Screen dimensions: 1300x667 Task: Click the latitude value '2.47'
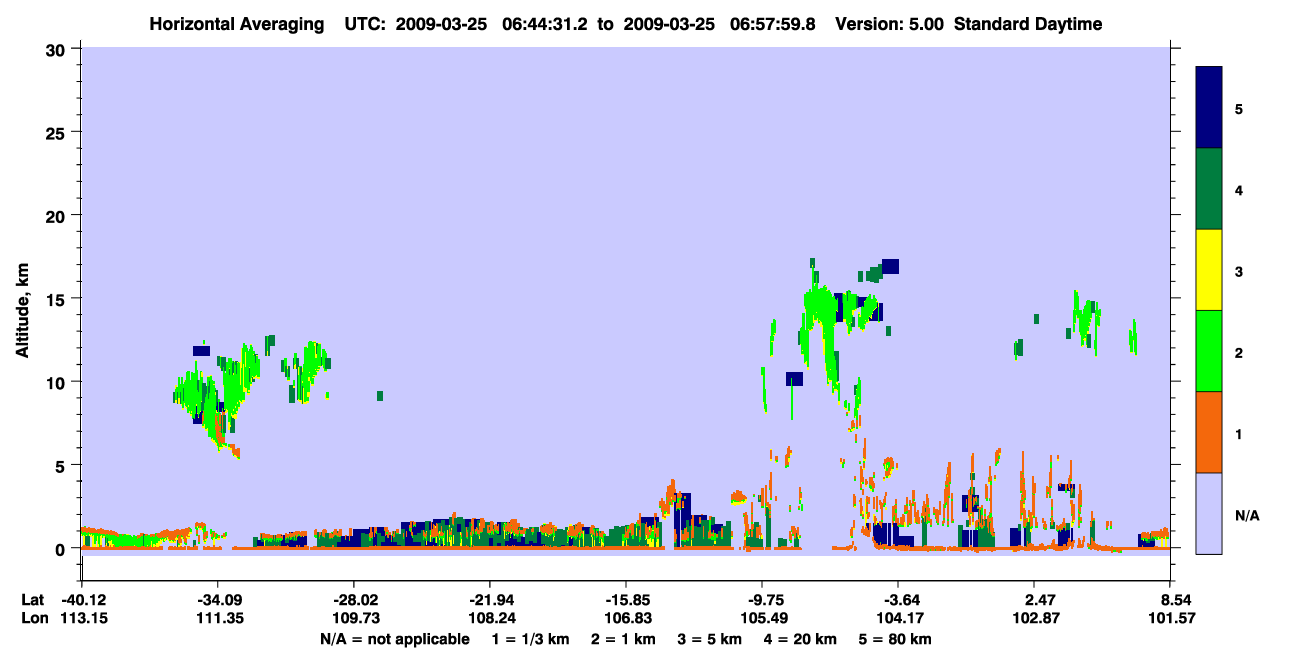pyautogui.click(x=1038, y=600)
